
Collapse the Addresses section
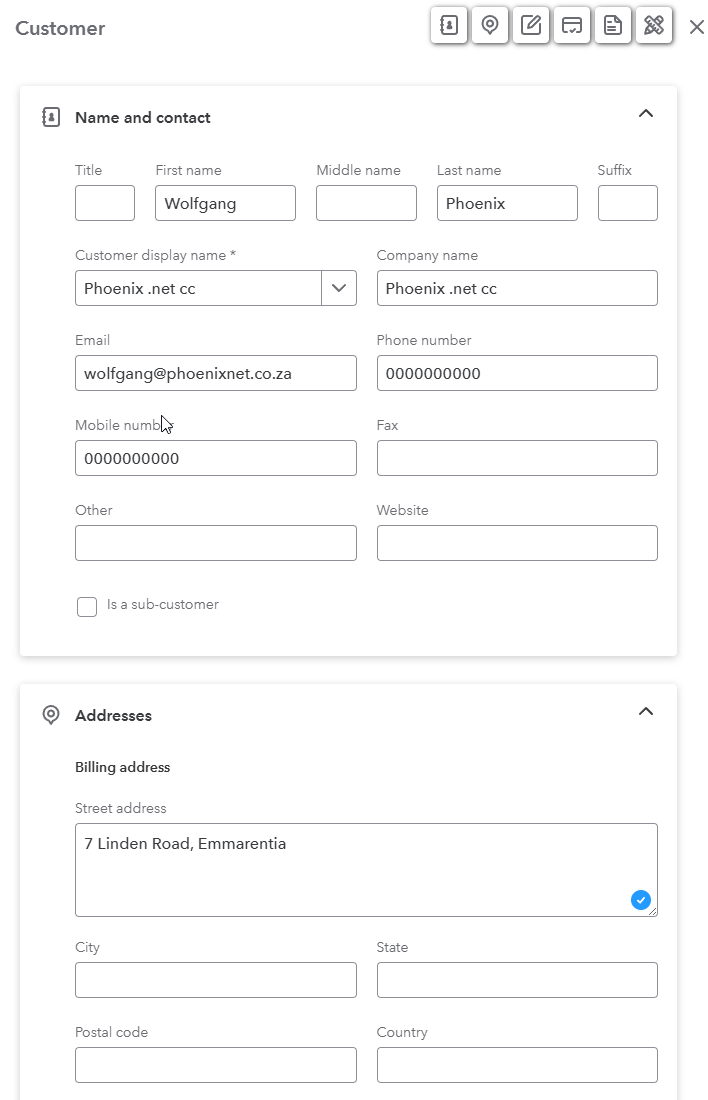(x=646, y=711)
